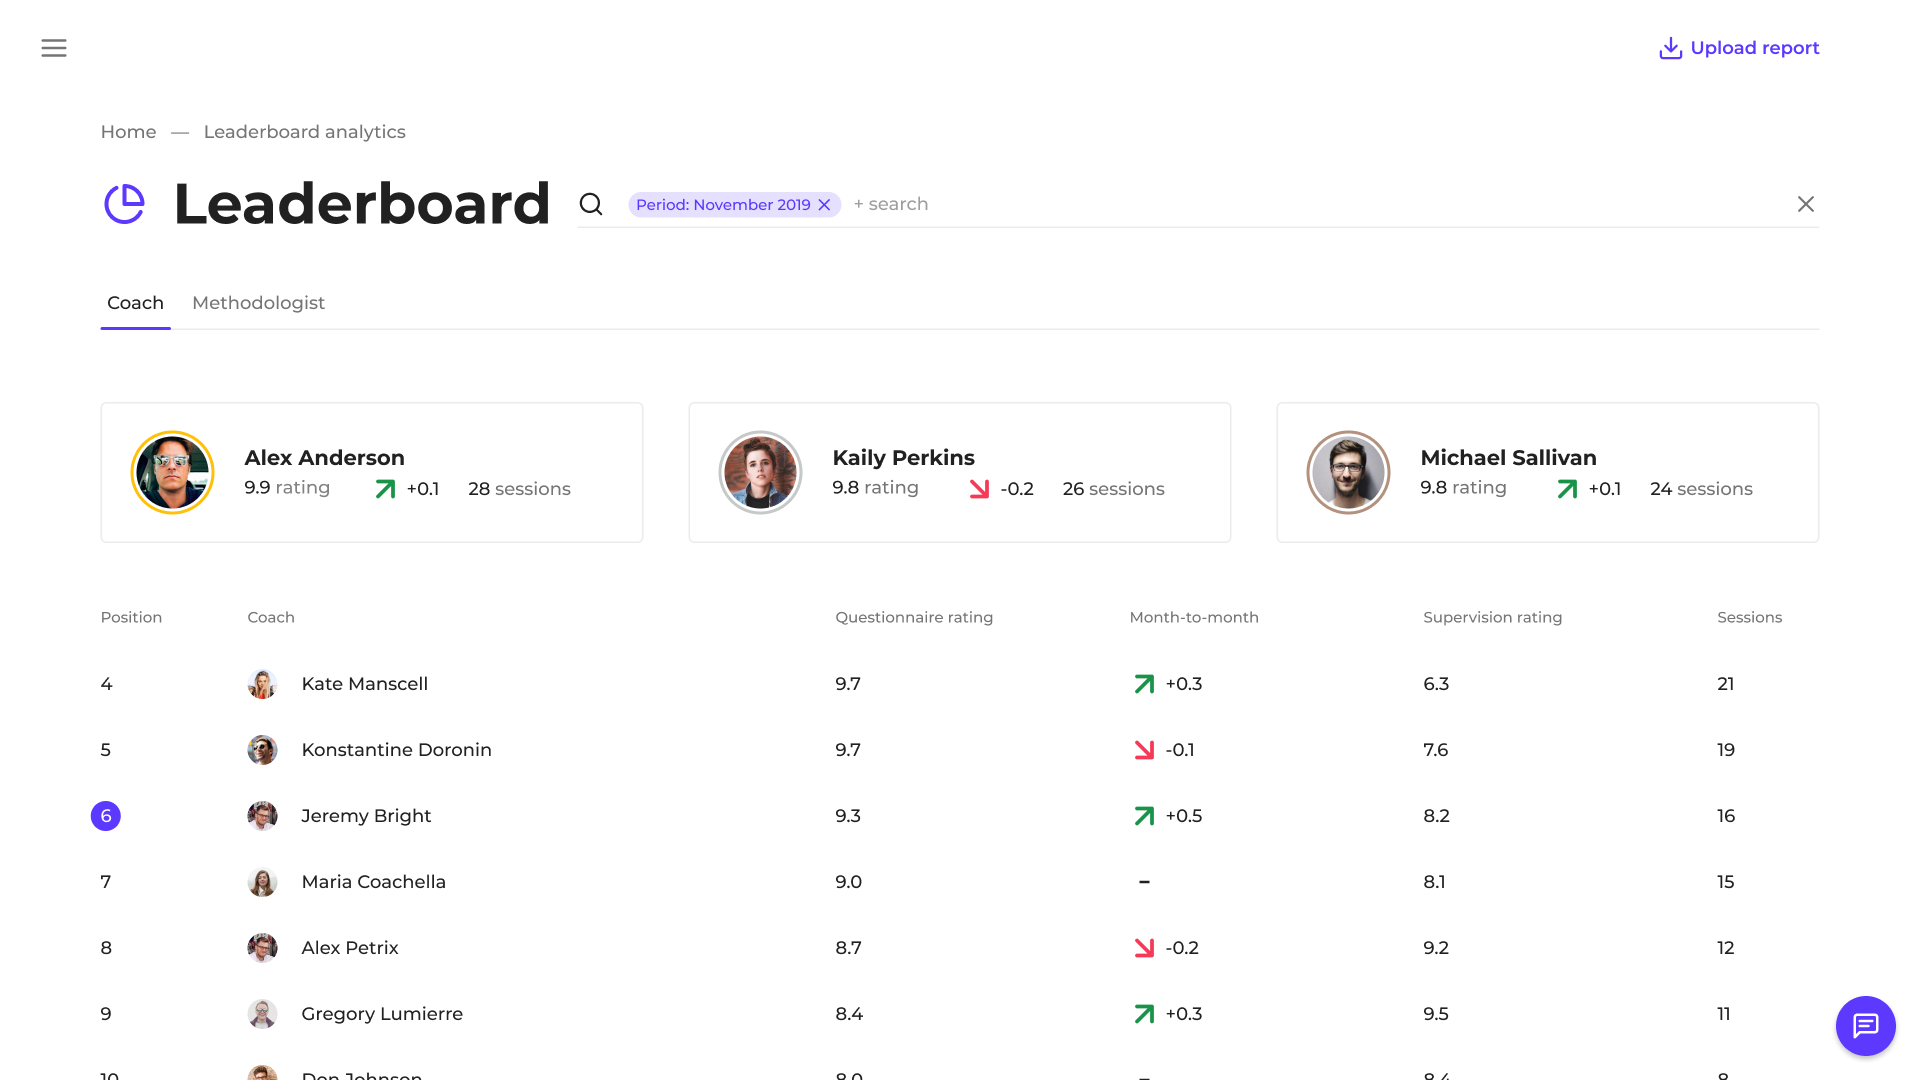Click the search magnifier icon
The width and height of the screenshot is (1921, 1081).
(591, 204)
